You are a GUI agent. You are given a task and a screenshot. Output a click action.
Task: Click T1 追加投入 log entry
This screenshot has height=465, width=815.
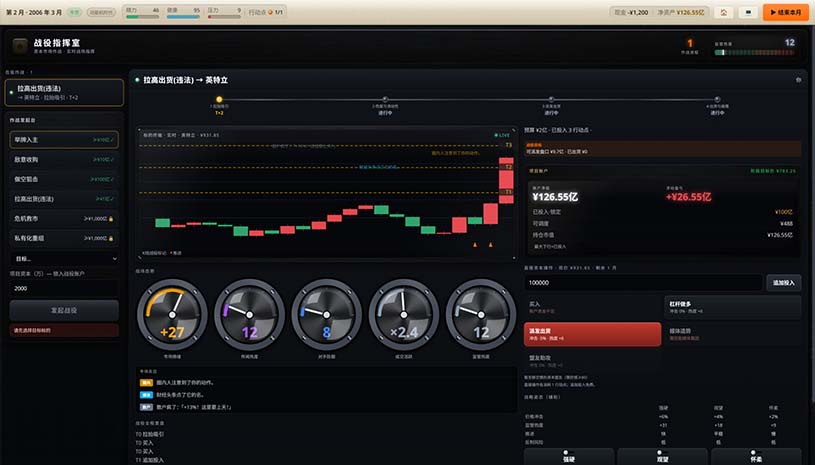pyautogui.click(x=150, y=460)
